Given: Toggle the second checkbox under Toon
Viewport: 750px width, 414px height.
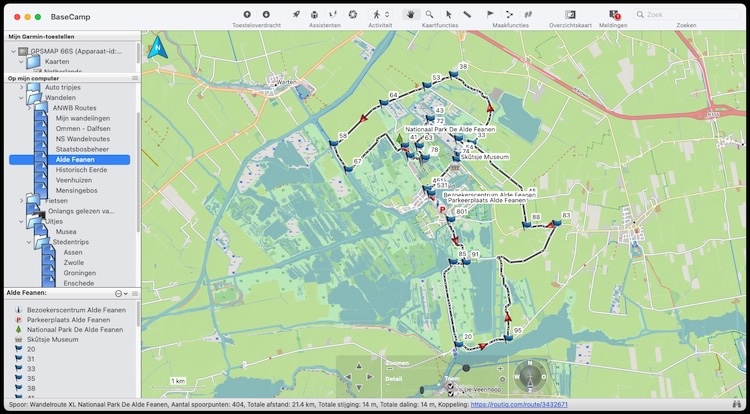Looking at the screenshot, I should [x=451, y=394].
